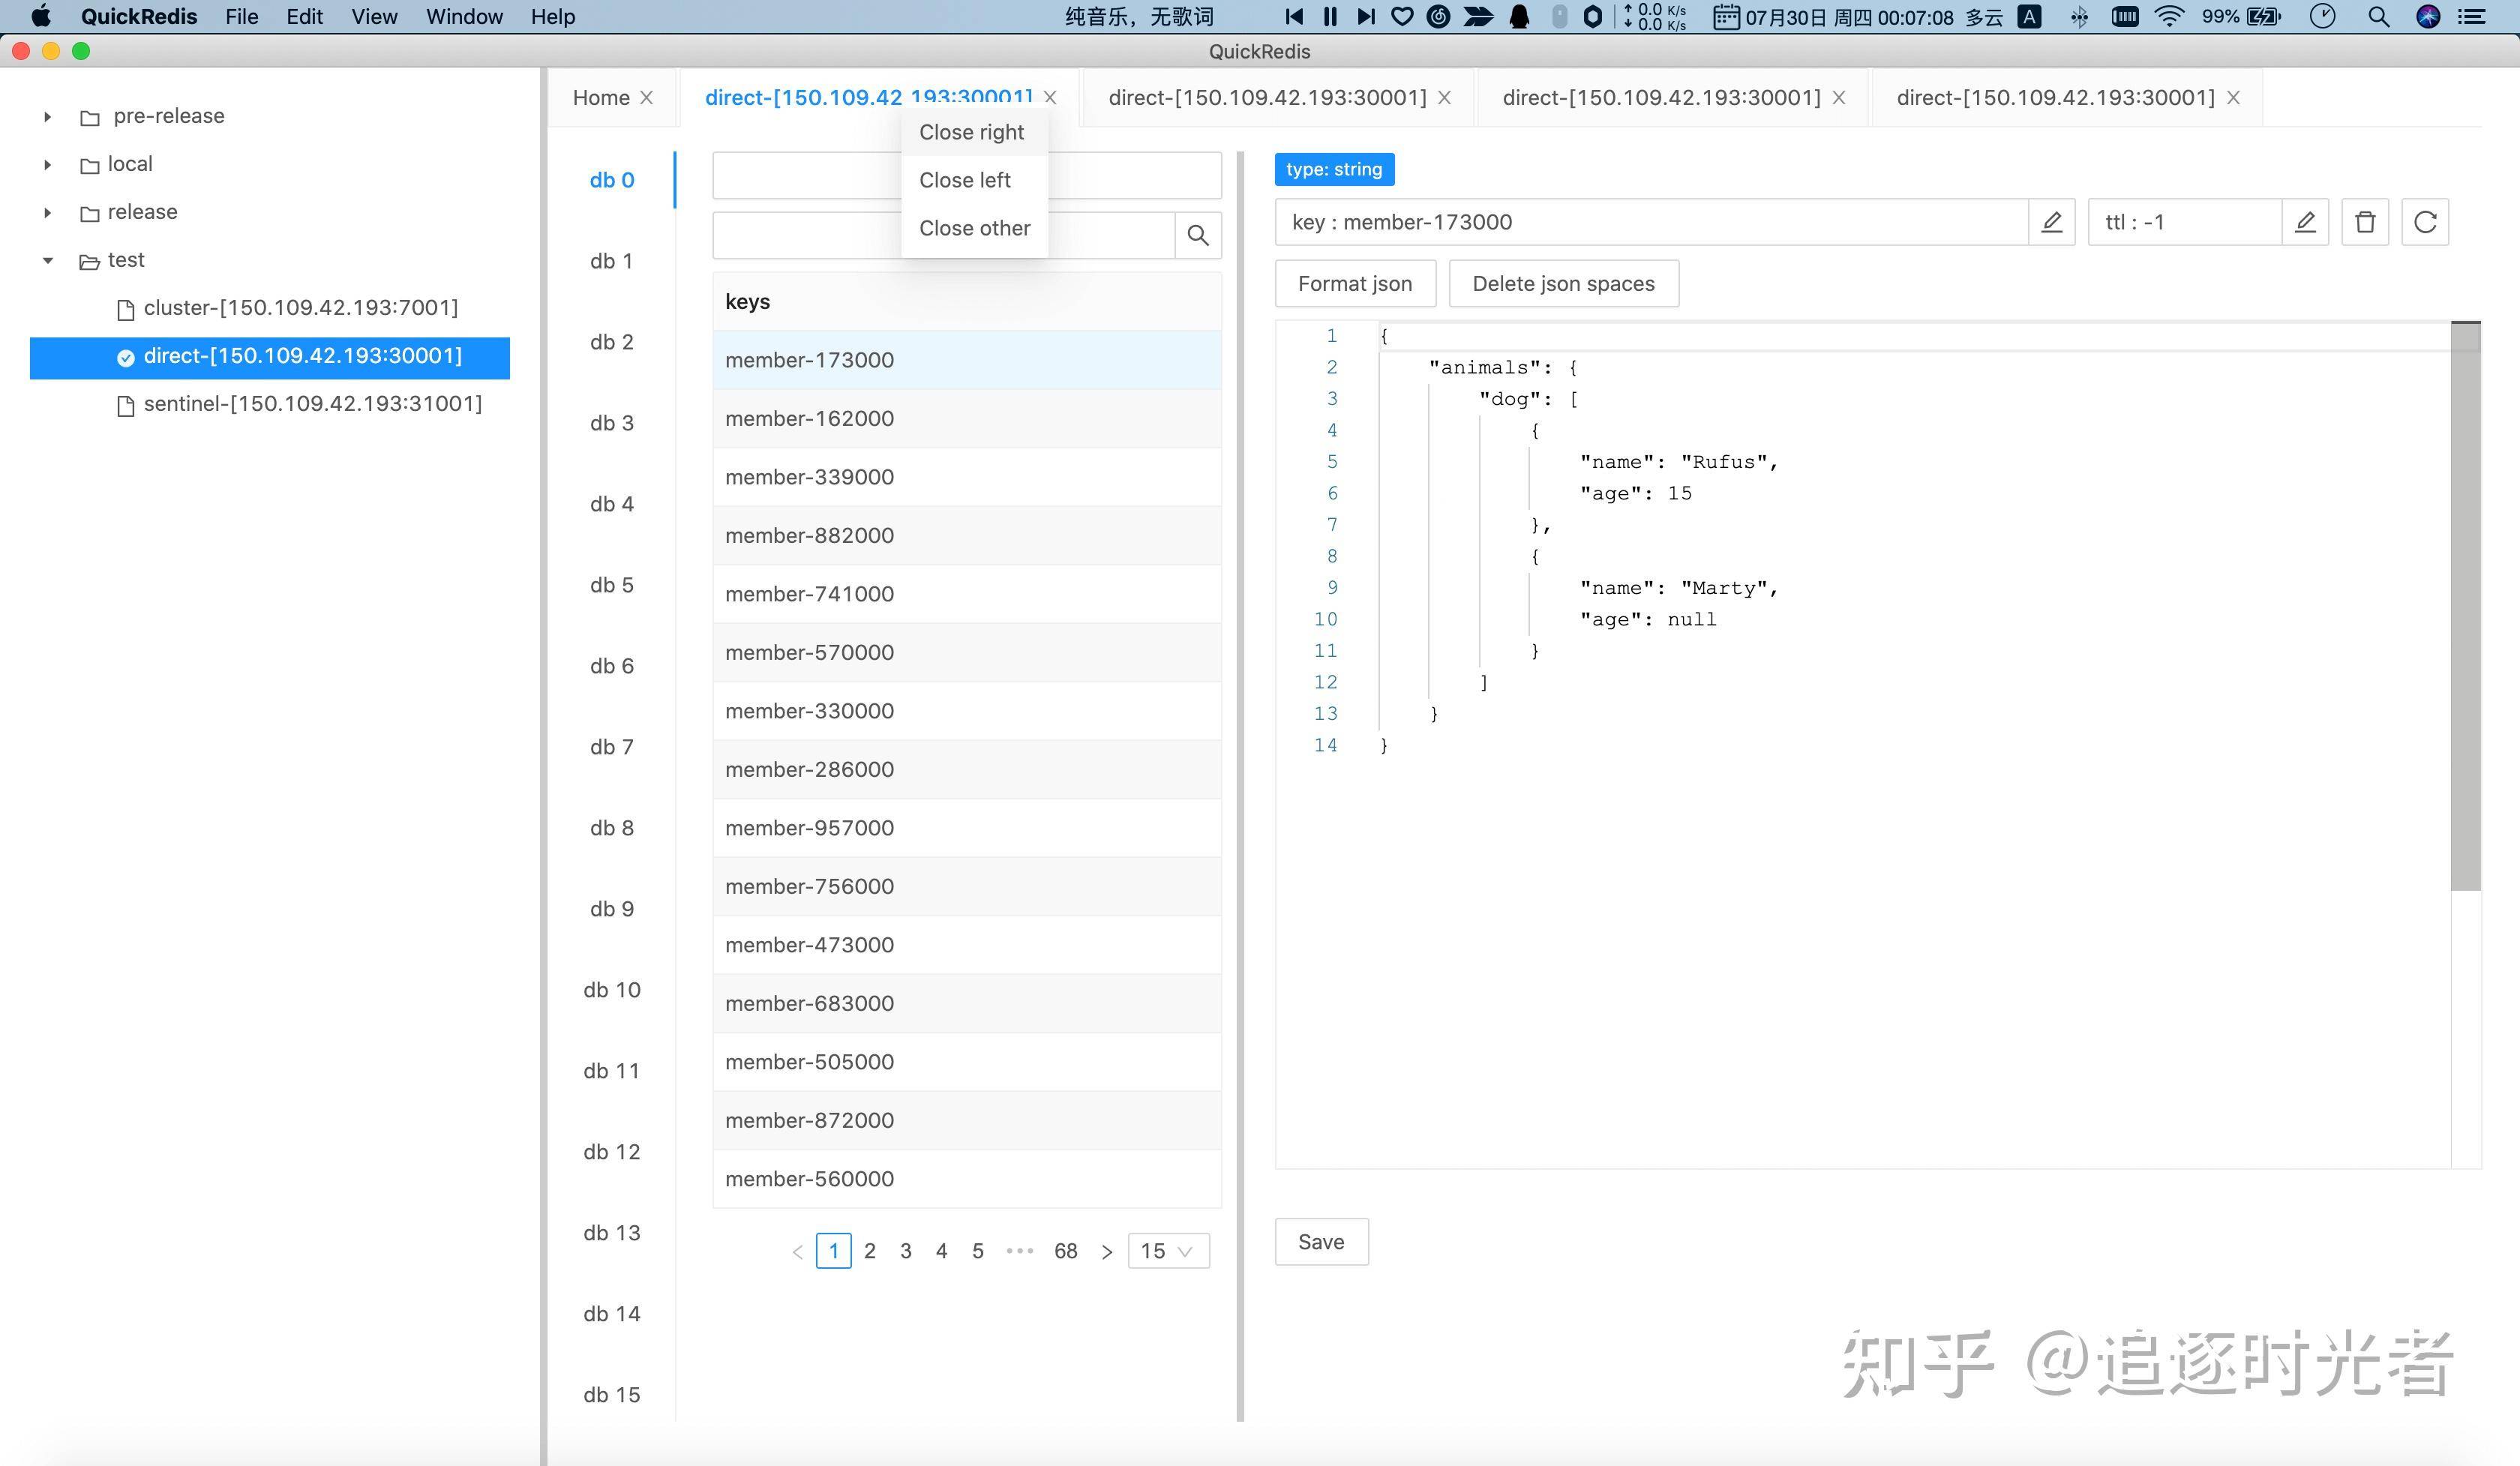Jump ahead with the pagination ellipsis
2520x1466 pixels.
click(x=1019, y=1251)
